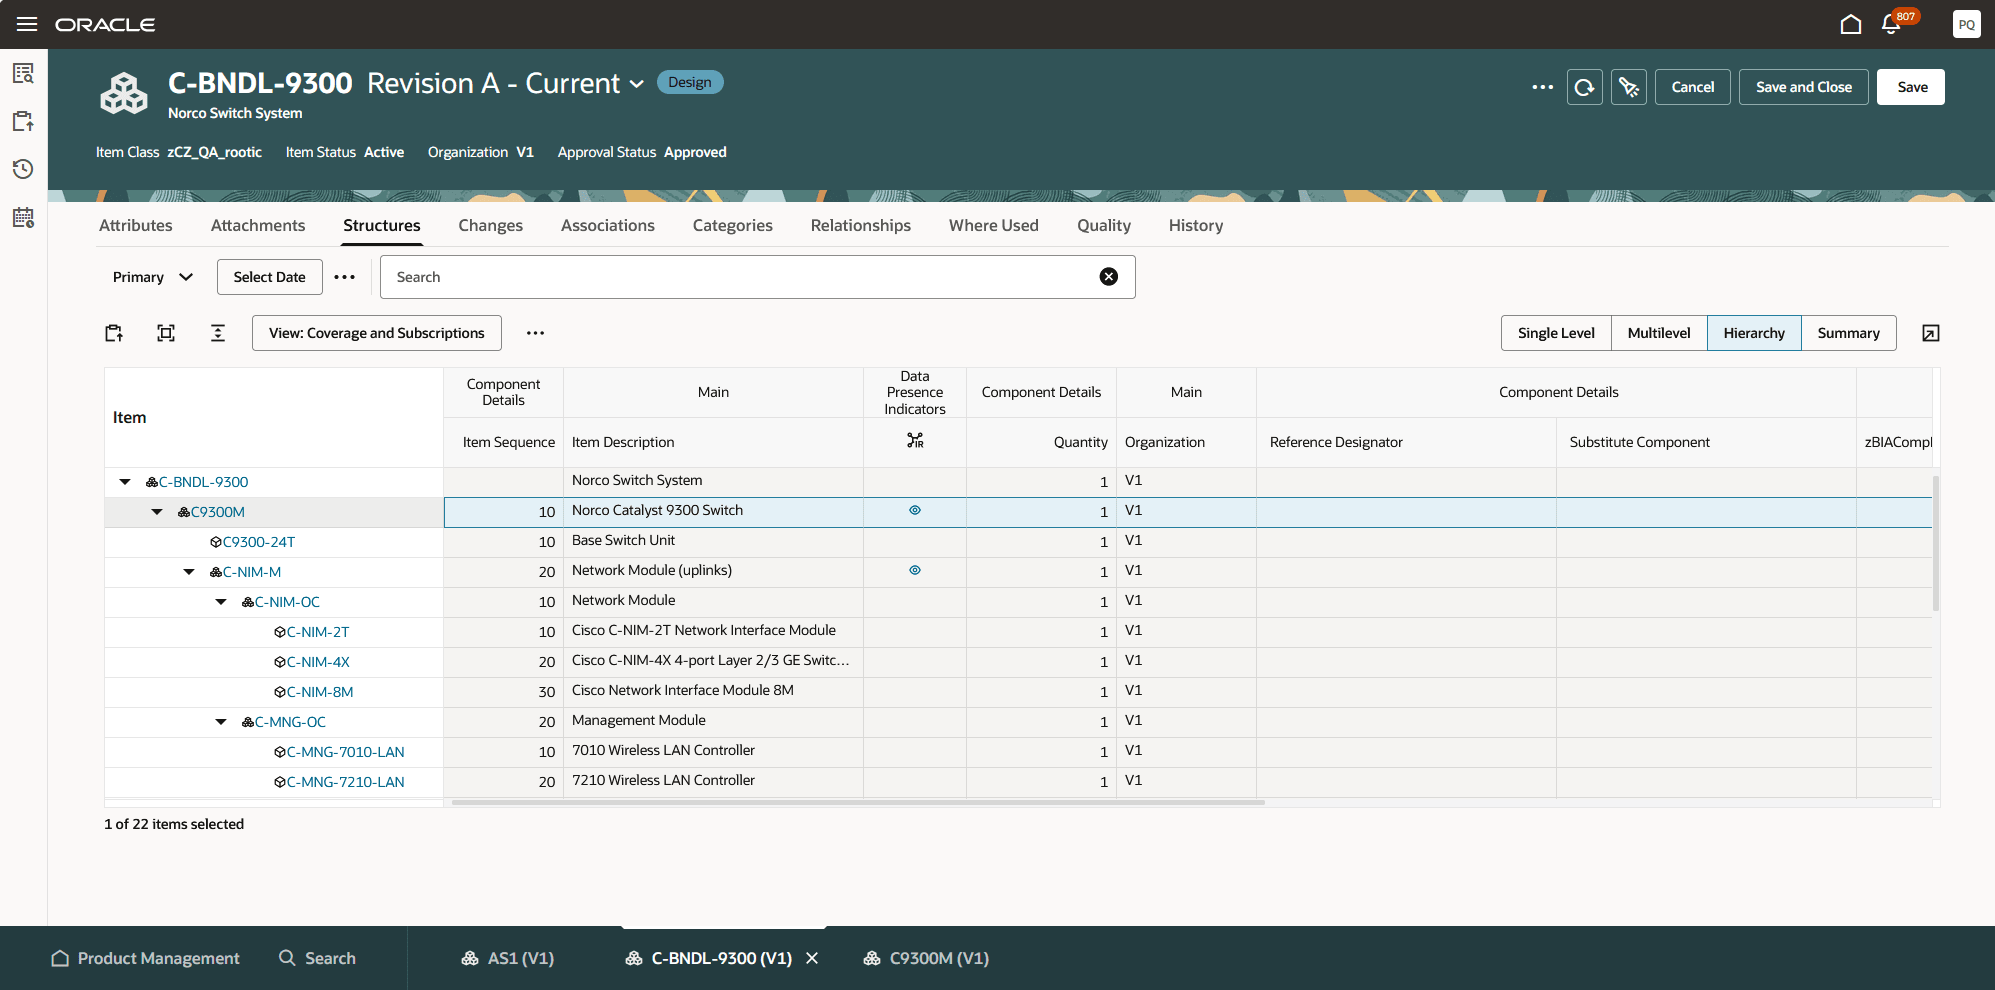Open the Relationships tab
This screenshot has width=1995, height=990.
click(861, 226)
